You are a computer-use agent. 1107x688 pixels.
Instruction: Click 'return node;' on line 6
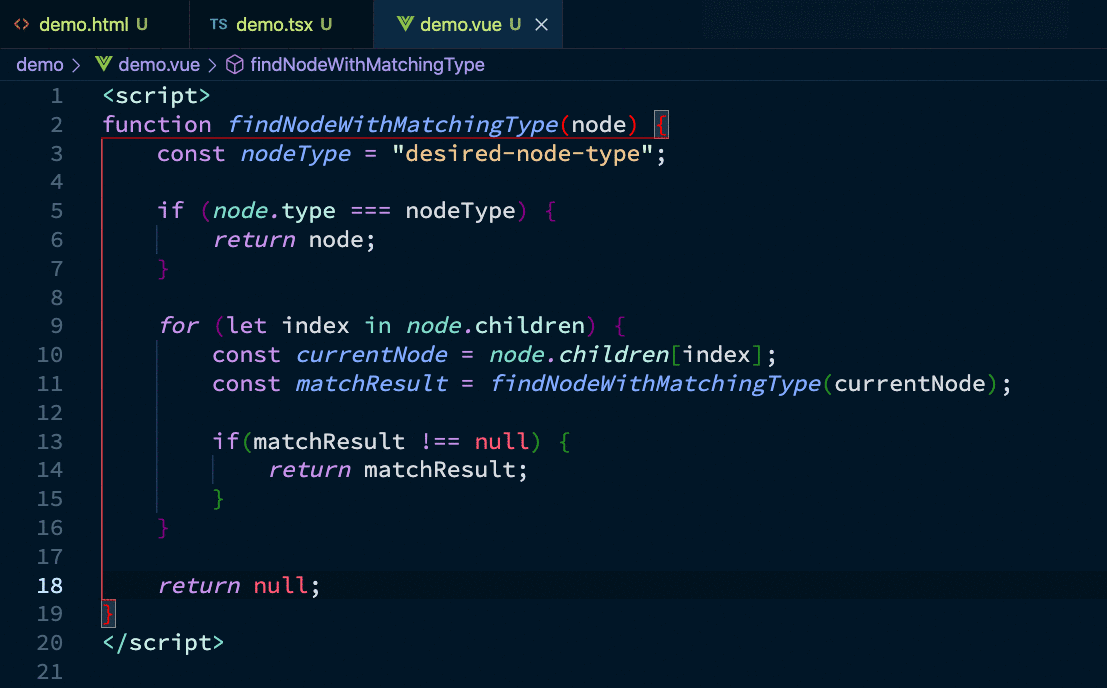pos(294,240)
